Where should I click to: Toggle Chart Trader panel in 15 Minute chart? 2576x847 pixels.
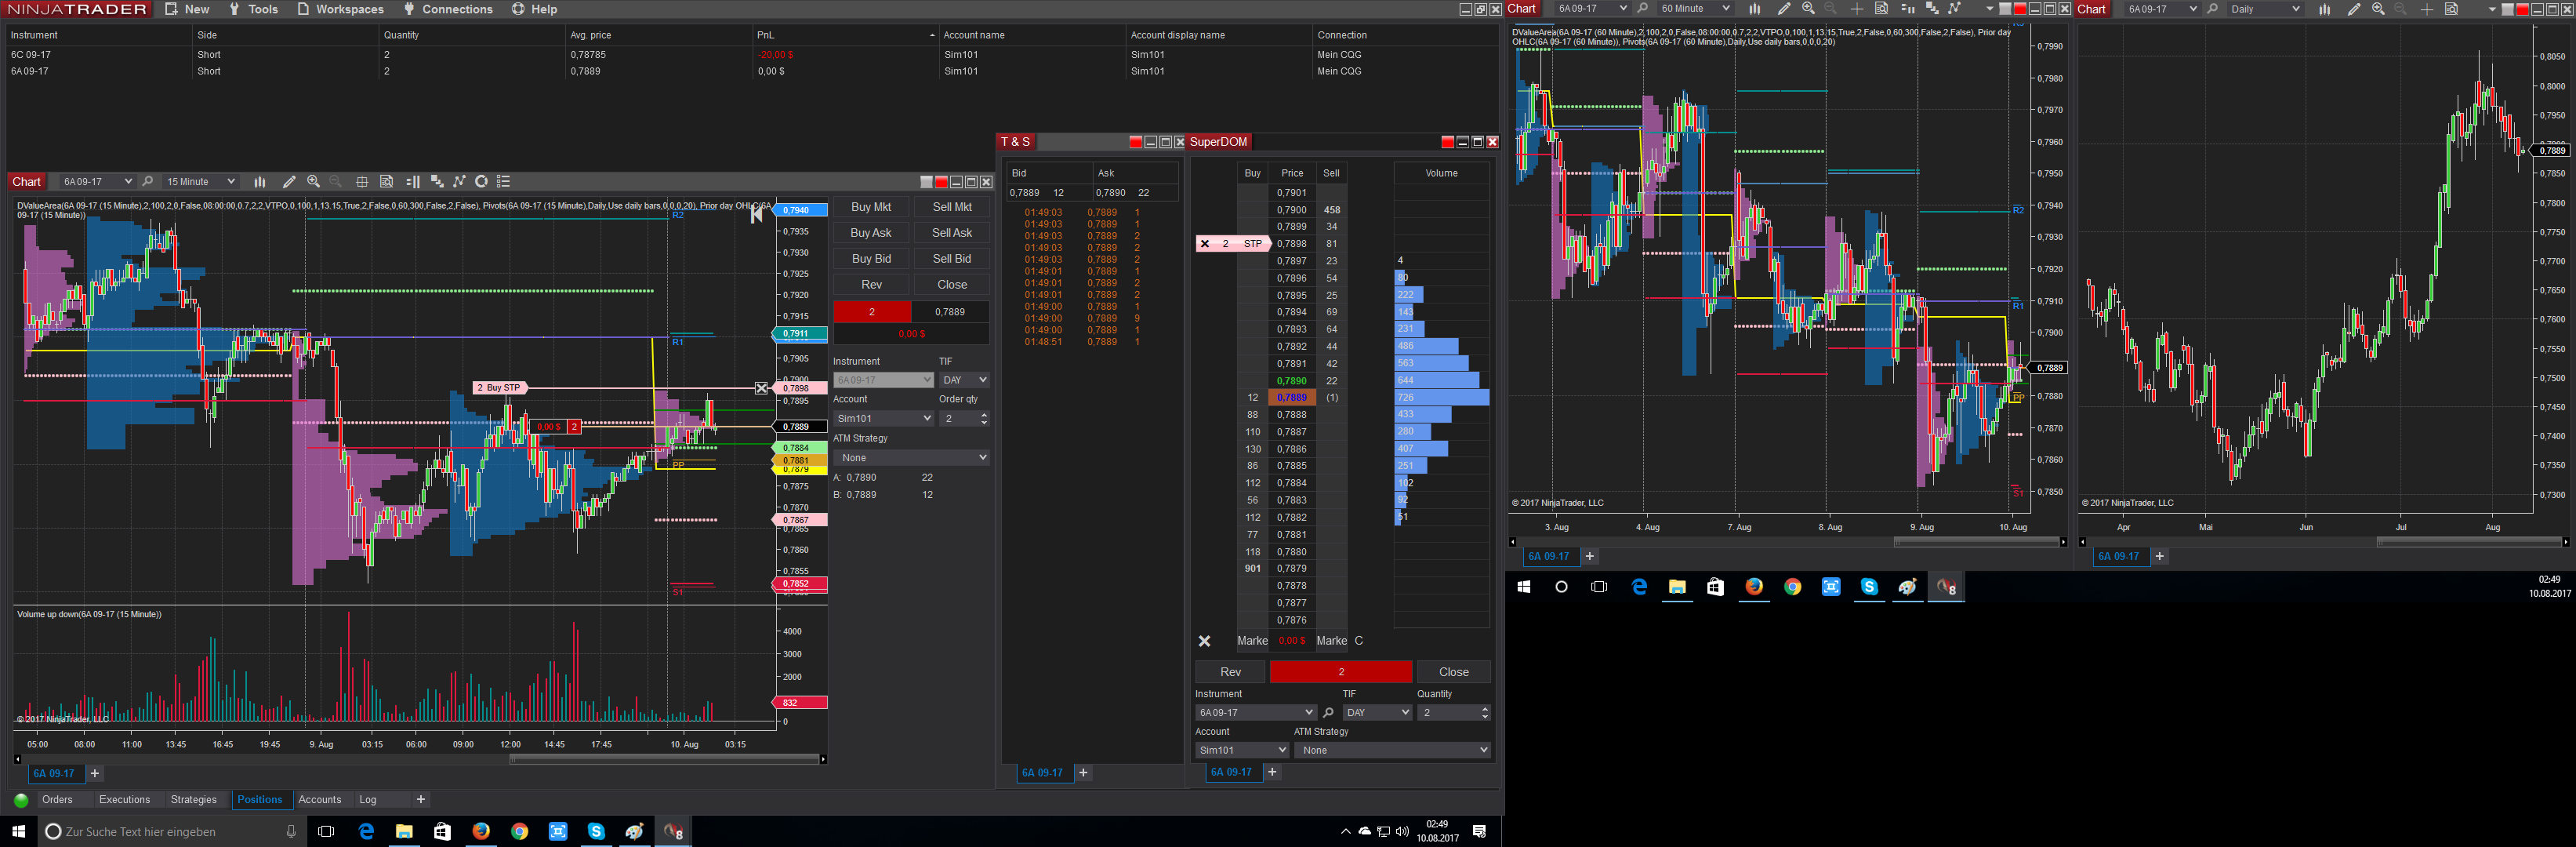pos(413,182)
